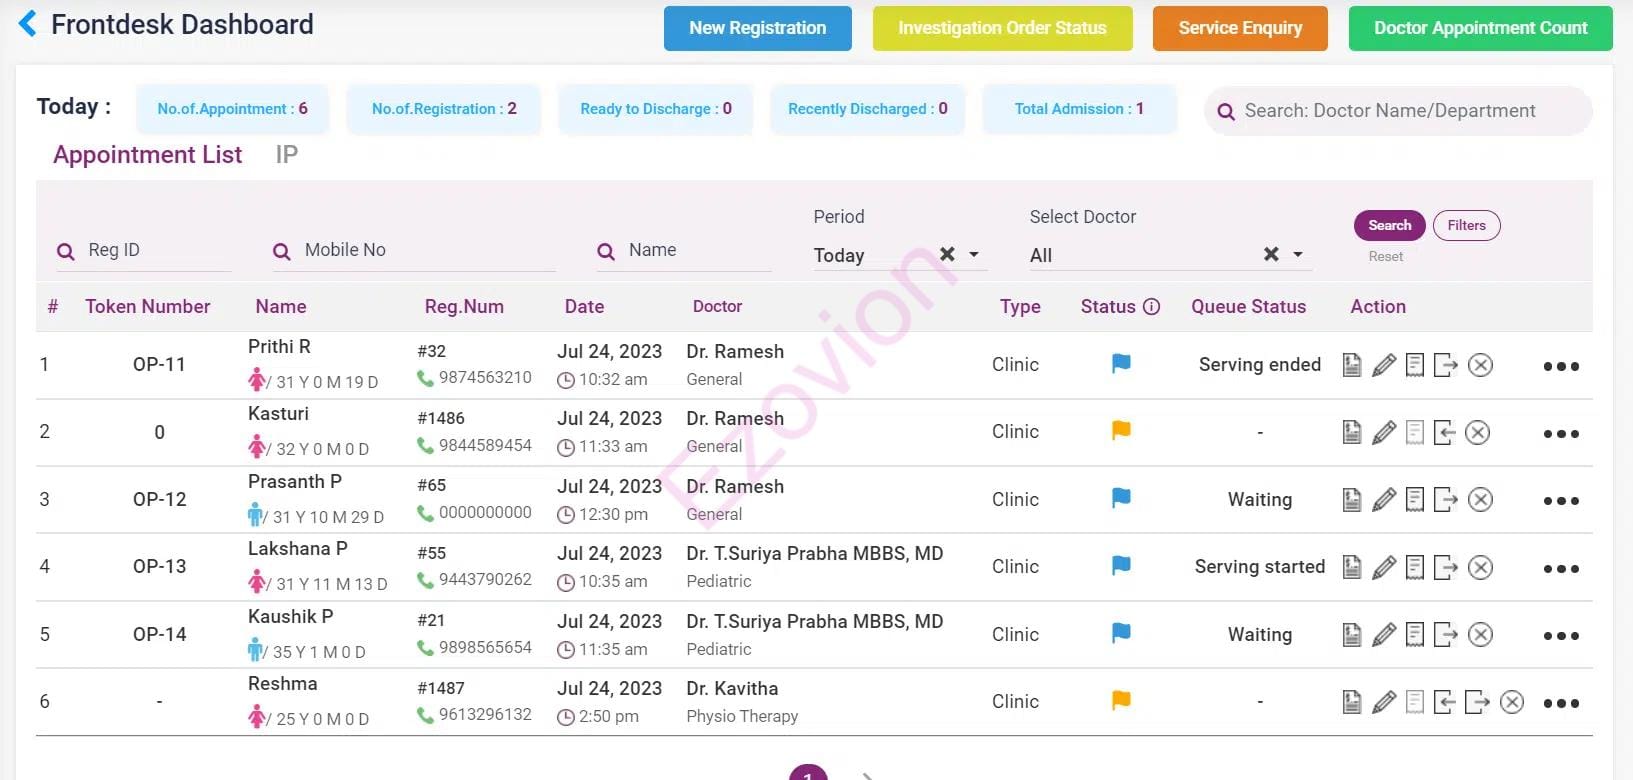Click the New Registration button

[x=757, y=28]
